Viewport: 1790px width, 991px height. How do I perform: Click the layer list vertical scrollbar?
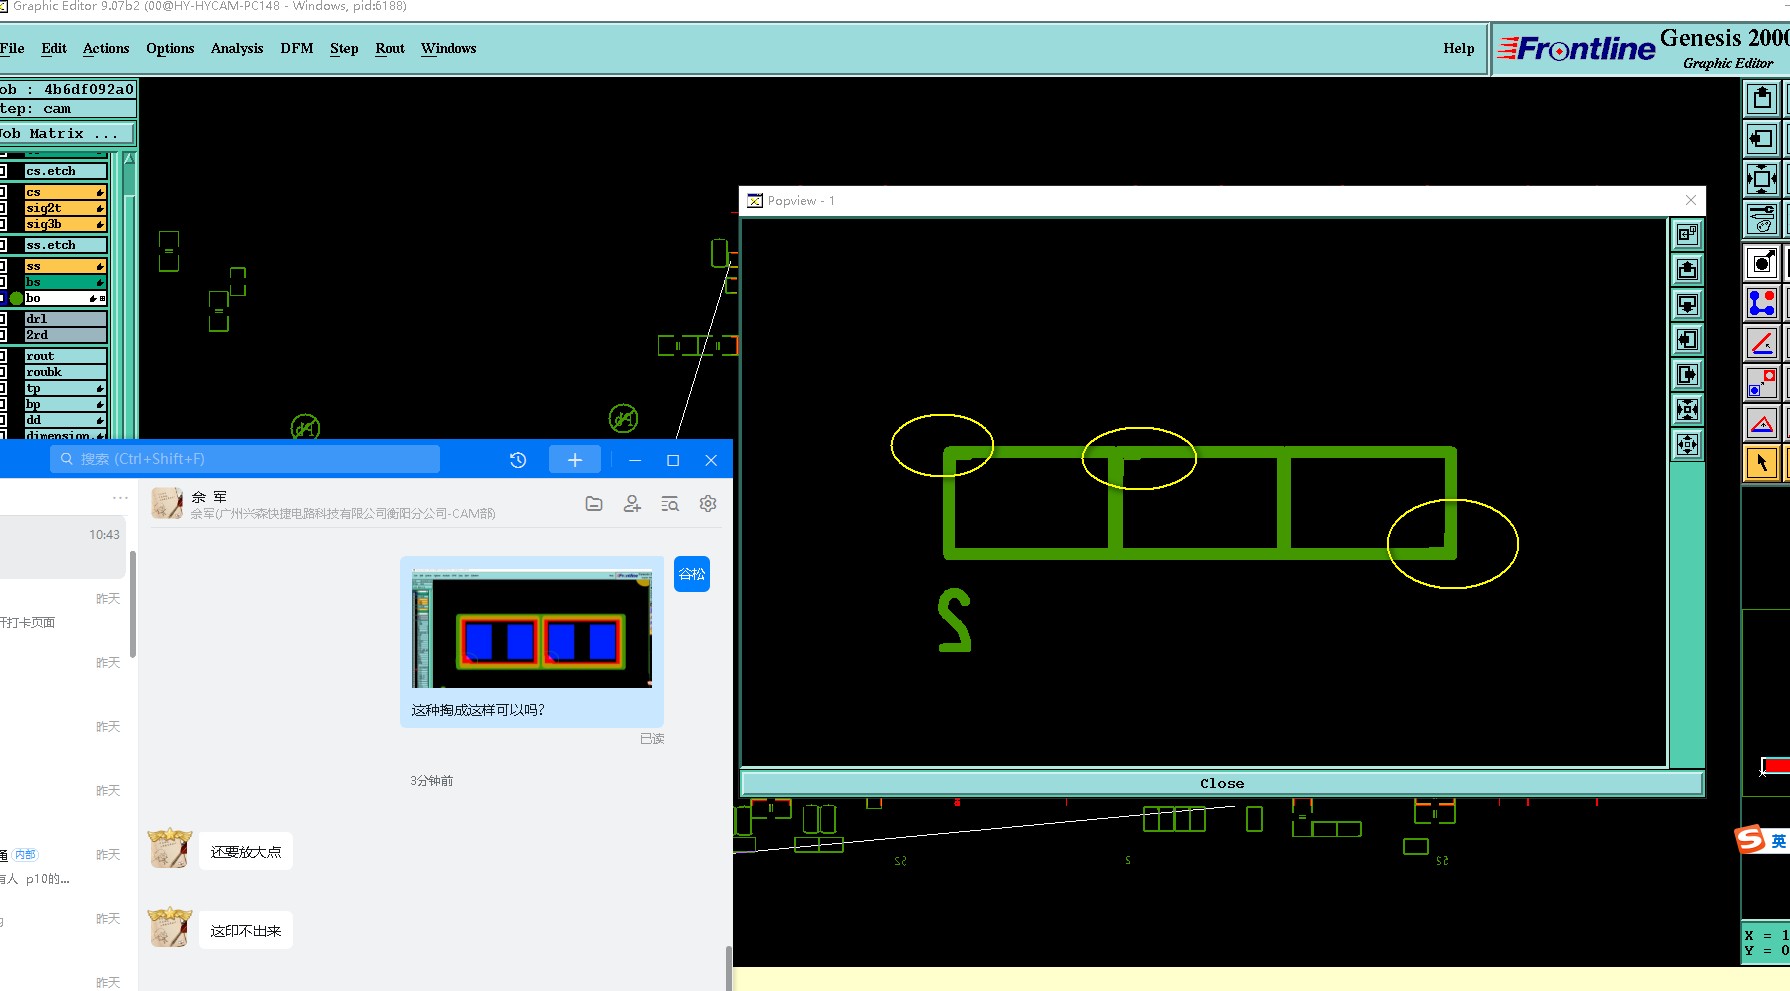(x=128, y=295)
